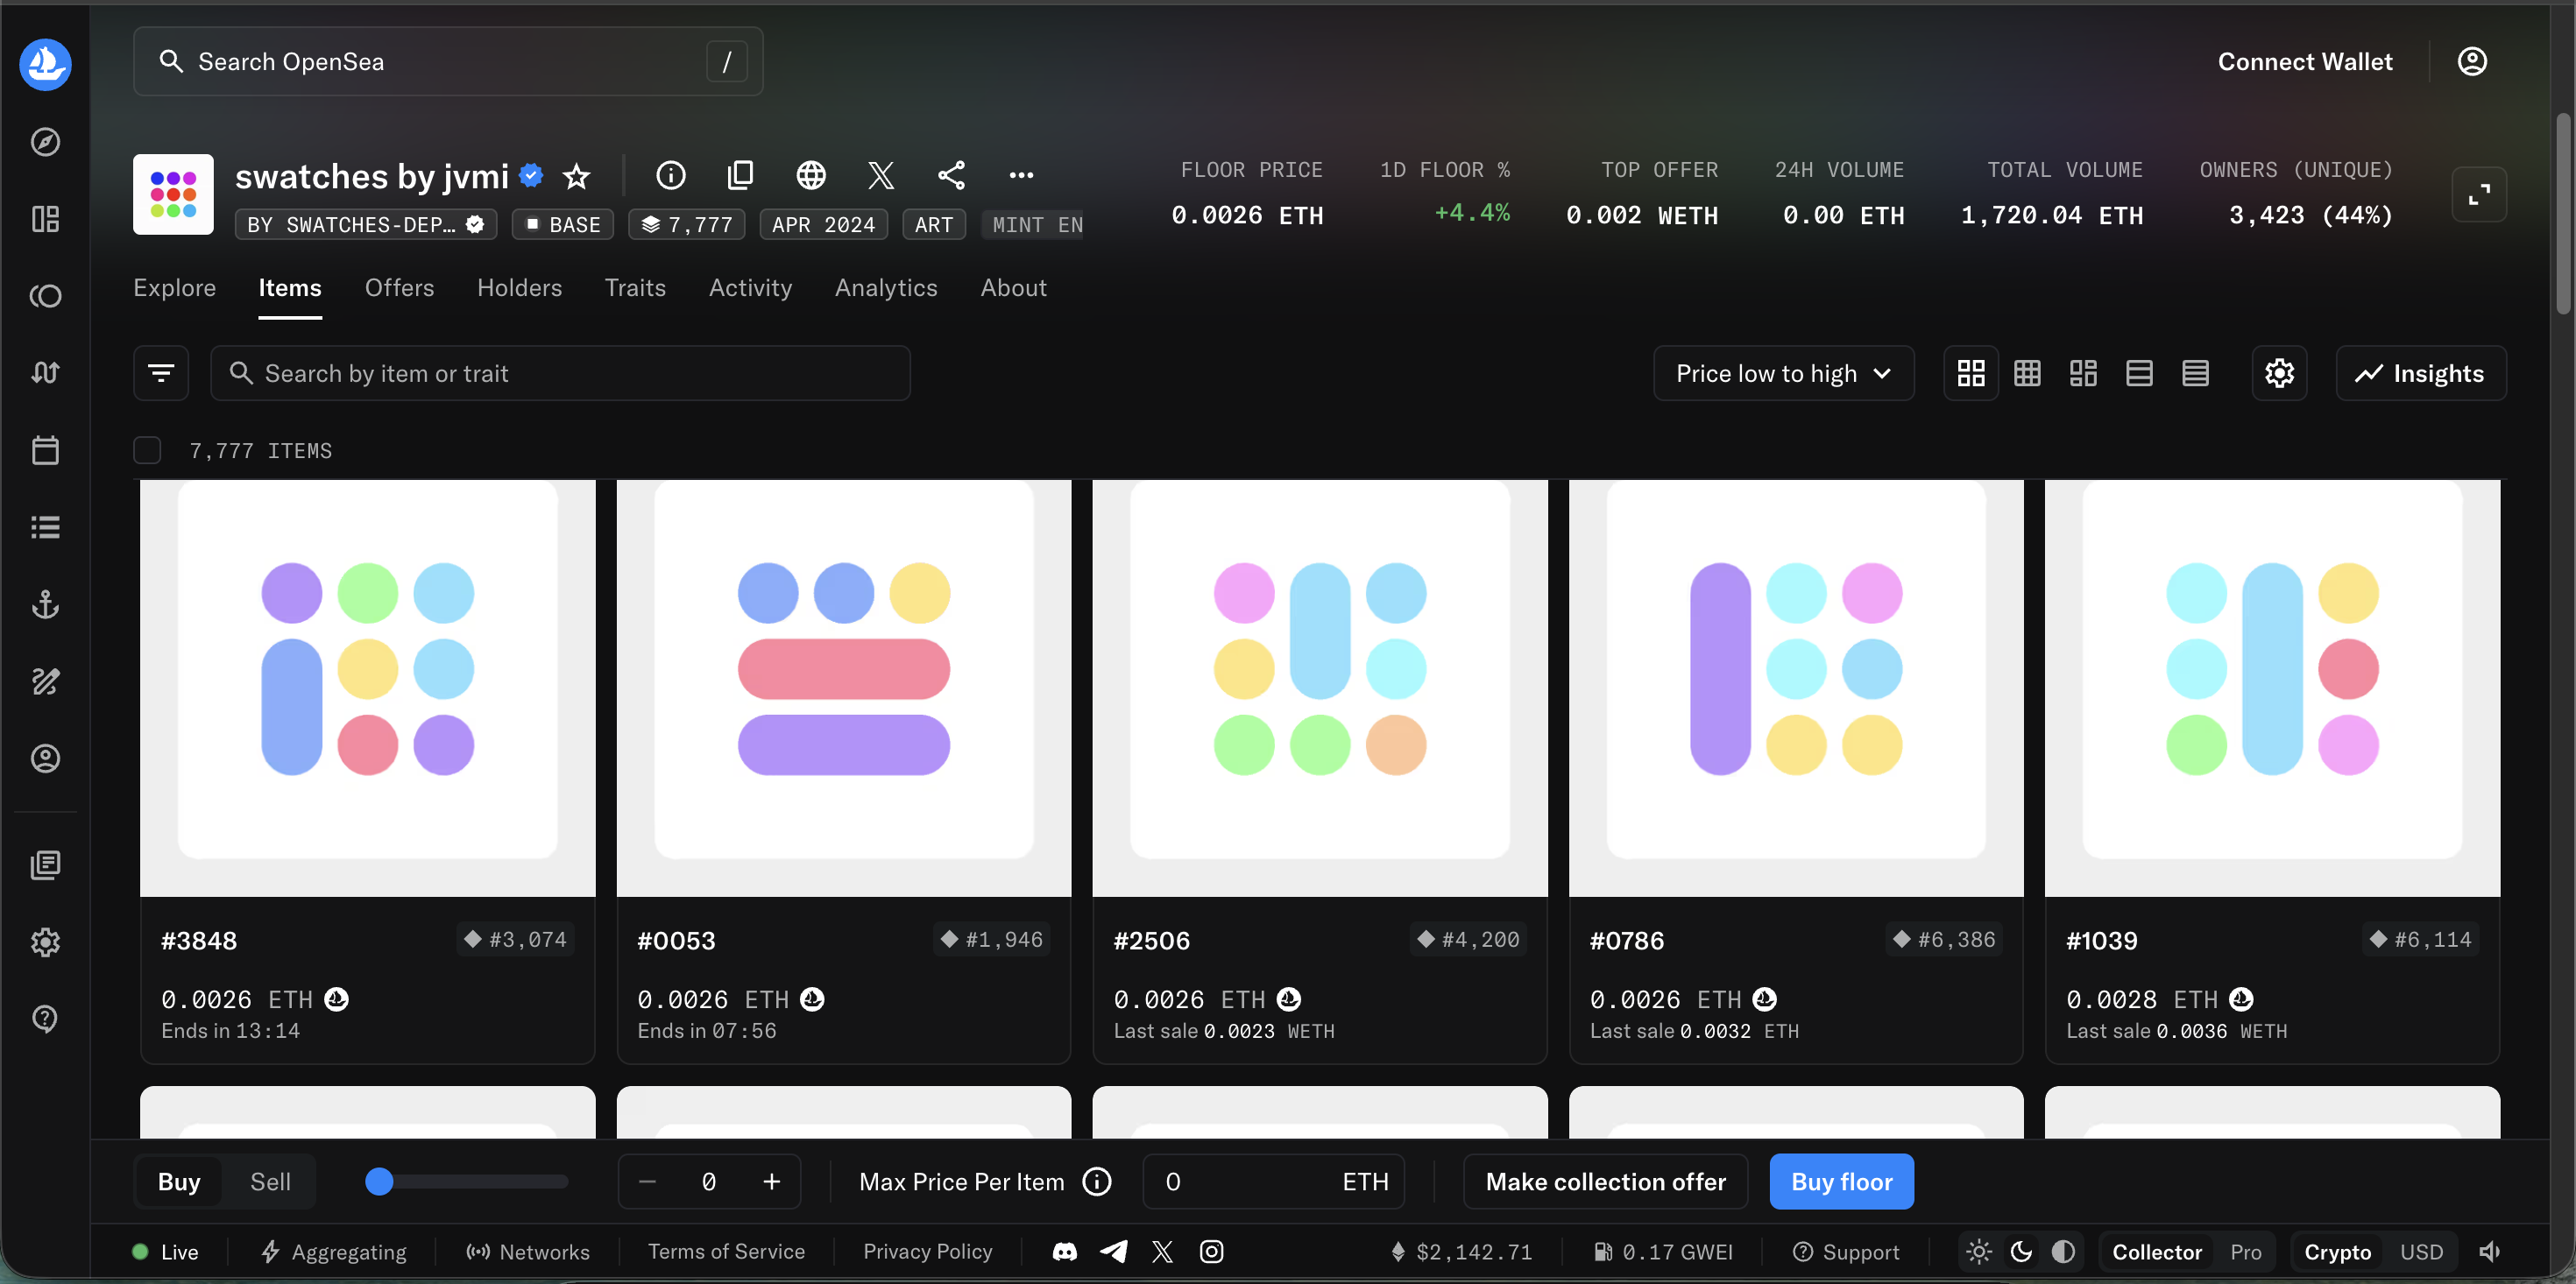Open the three-dot more options menu
2576x1284 pixels.
click(x=1021, y=176)
